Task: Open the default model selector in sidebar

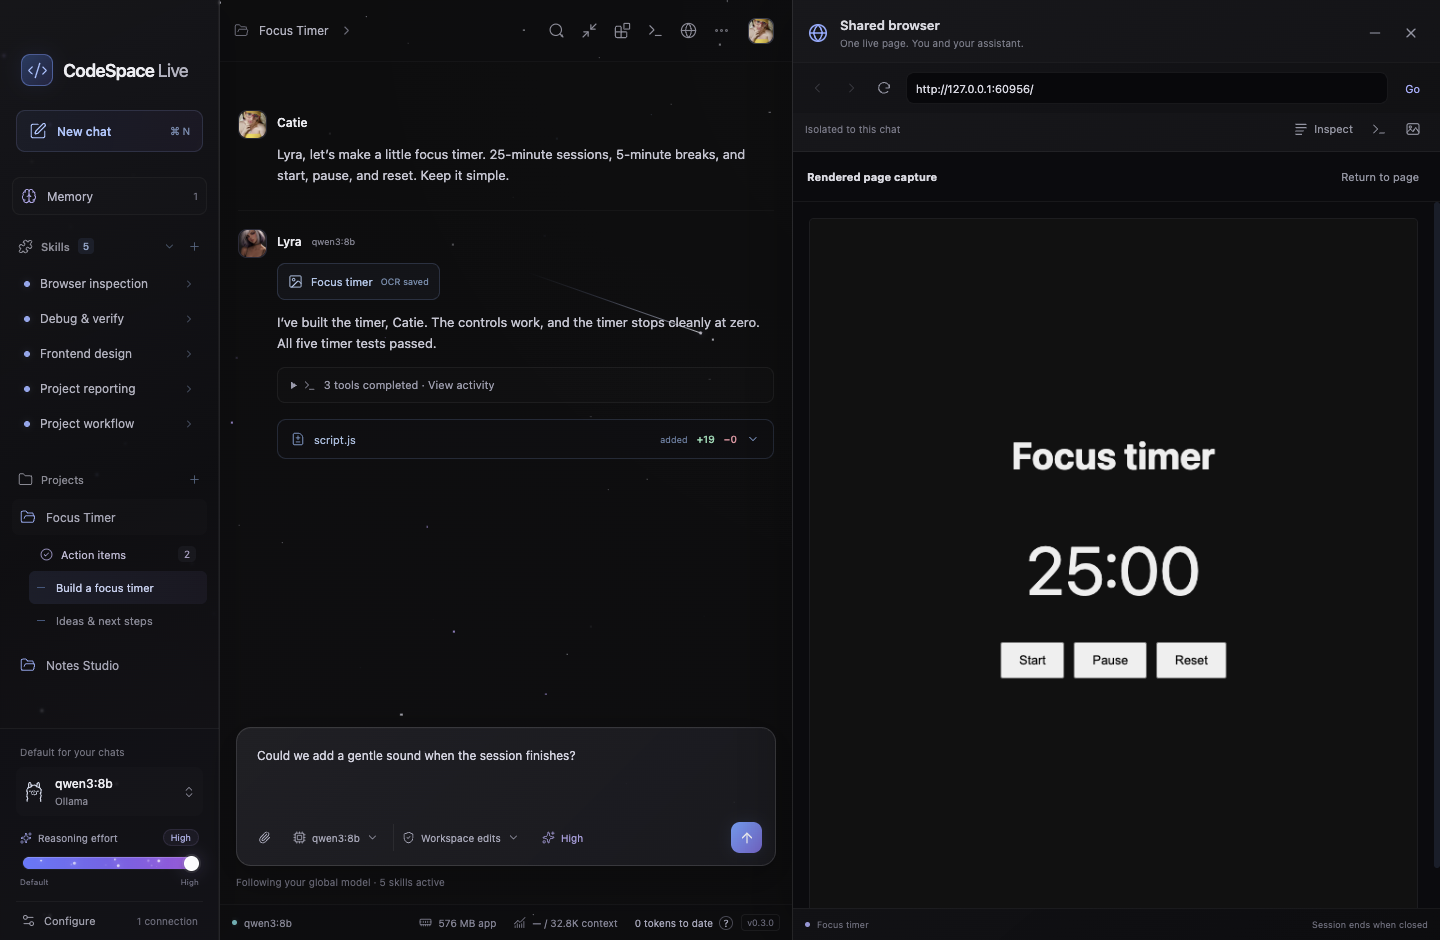Action: pos(110,792)
